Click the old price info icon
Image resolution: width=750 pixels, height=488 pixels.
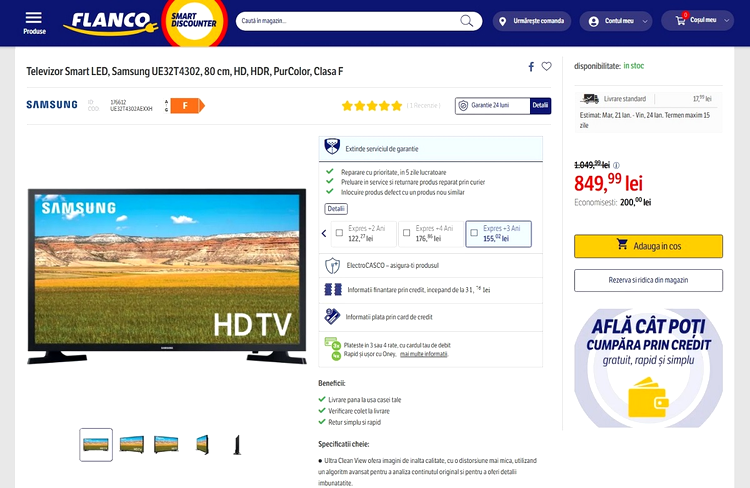(x=617, y=166)
